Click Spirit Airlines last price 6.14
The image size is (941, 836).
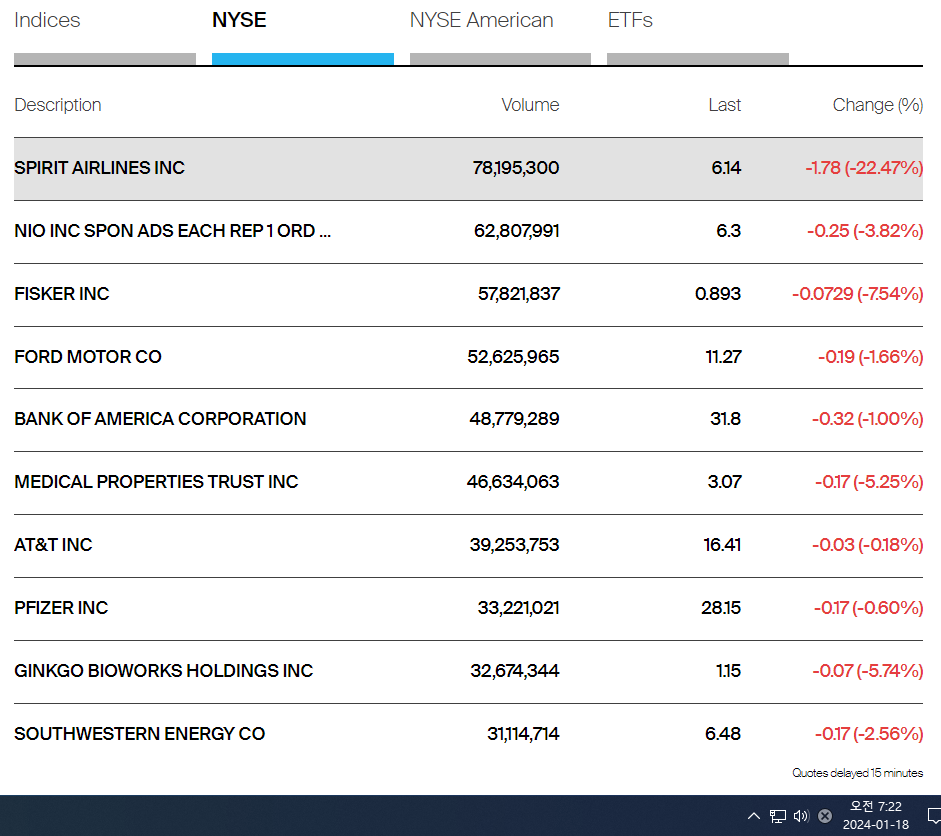(x=726, y=168)
